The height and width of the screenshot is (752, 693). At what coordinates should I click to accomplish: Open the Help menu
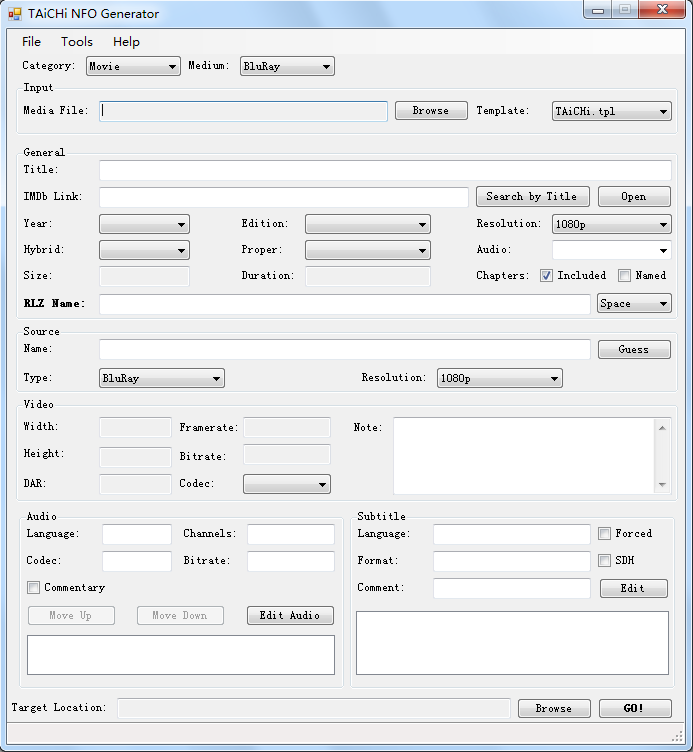click(x=126, y=42)
